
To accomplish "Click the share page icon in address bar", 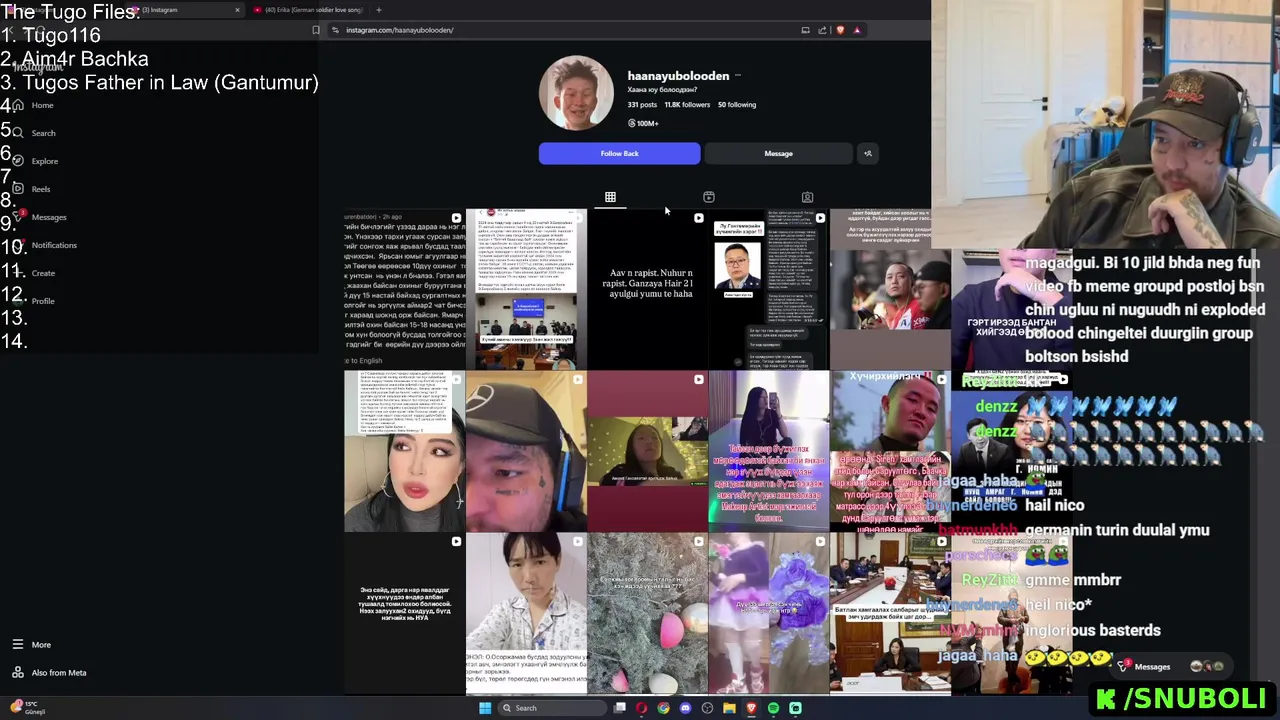I will tap(822, 30).
